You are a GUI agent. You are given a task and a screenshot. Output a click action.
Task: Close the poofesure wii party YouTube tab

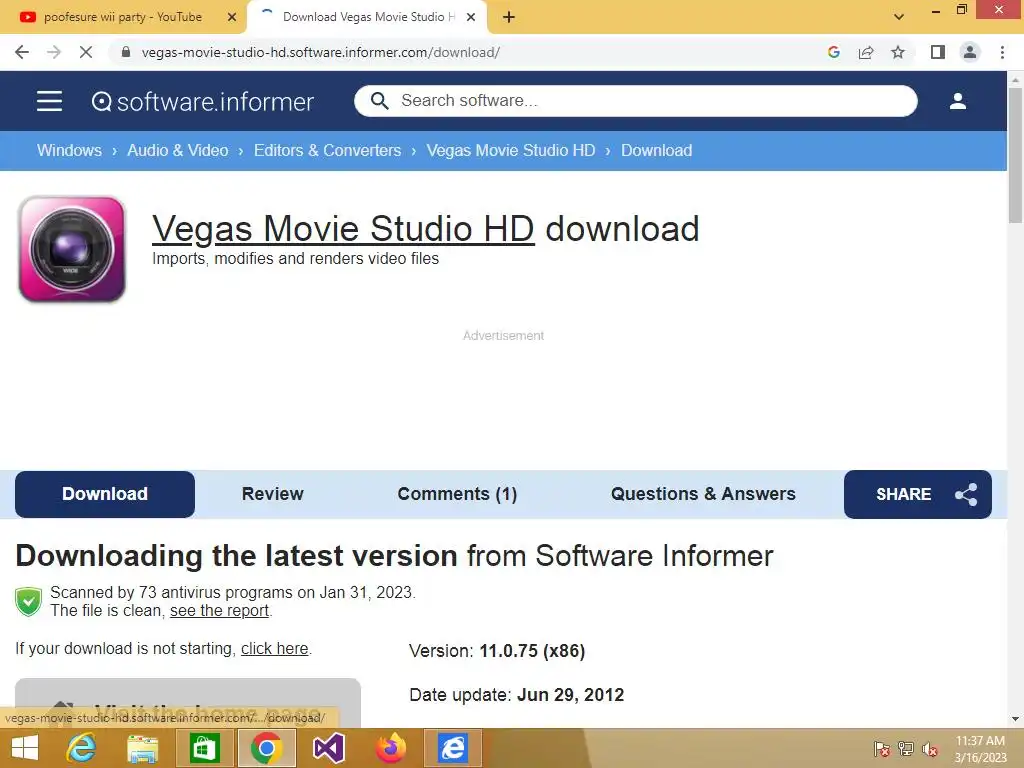(232, 17)
